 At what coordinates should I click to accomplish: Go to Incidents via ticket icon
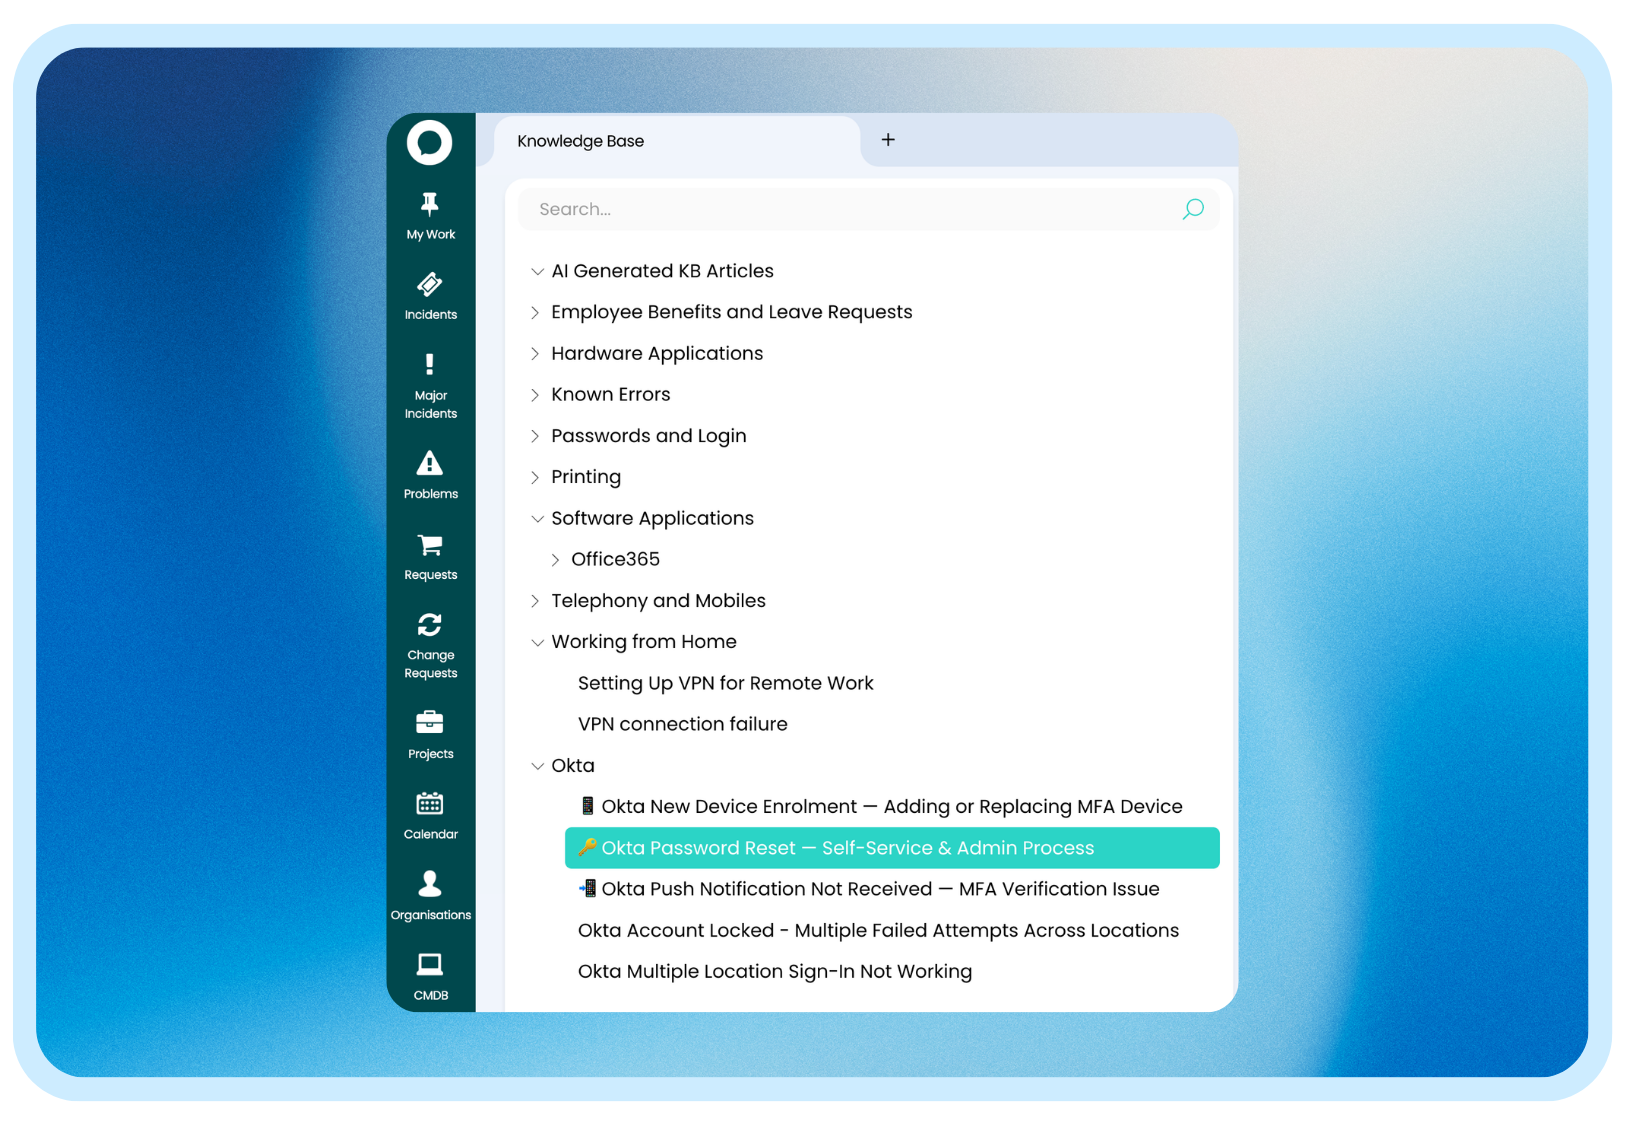(x=430, y=285)
